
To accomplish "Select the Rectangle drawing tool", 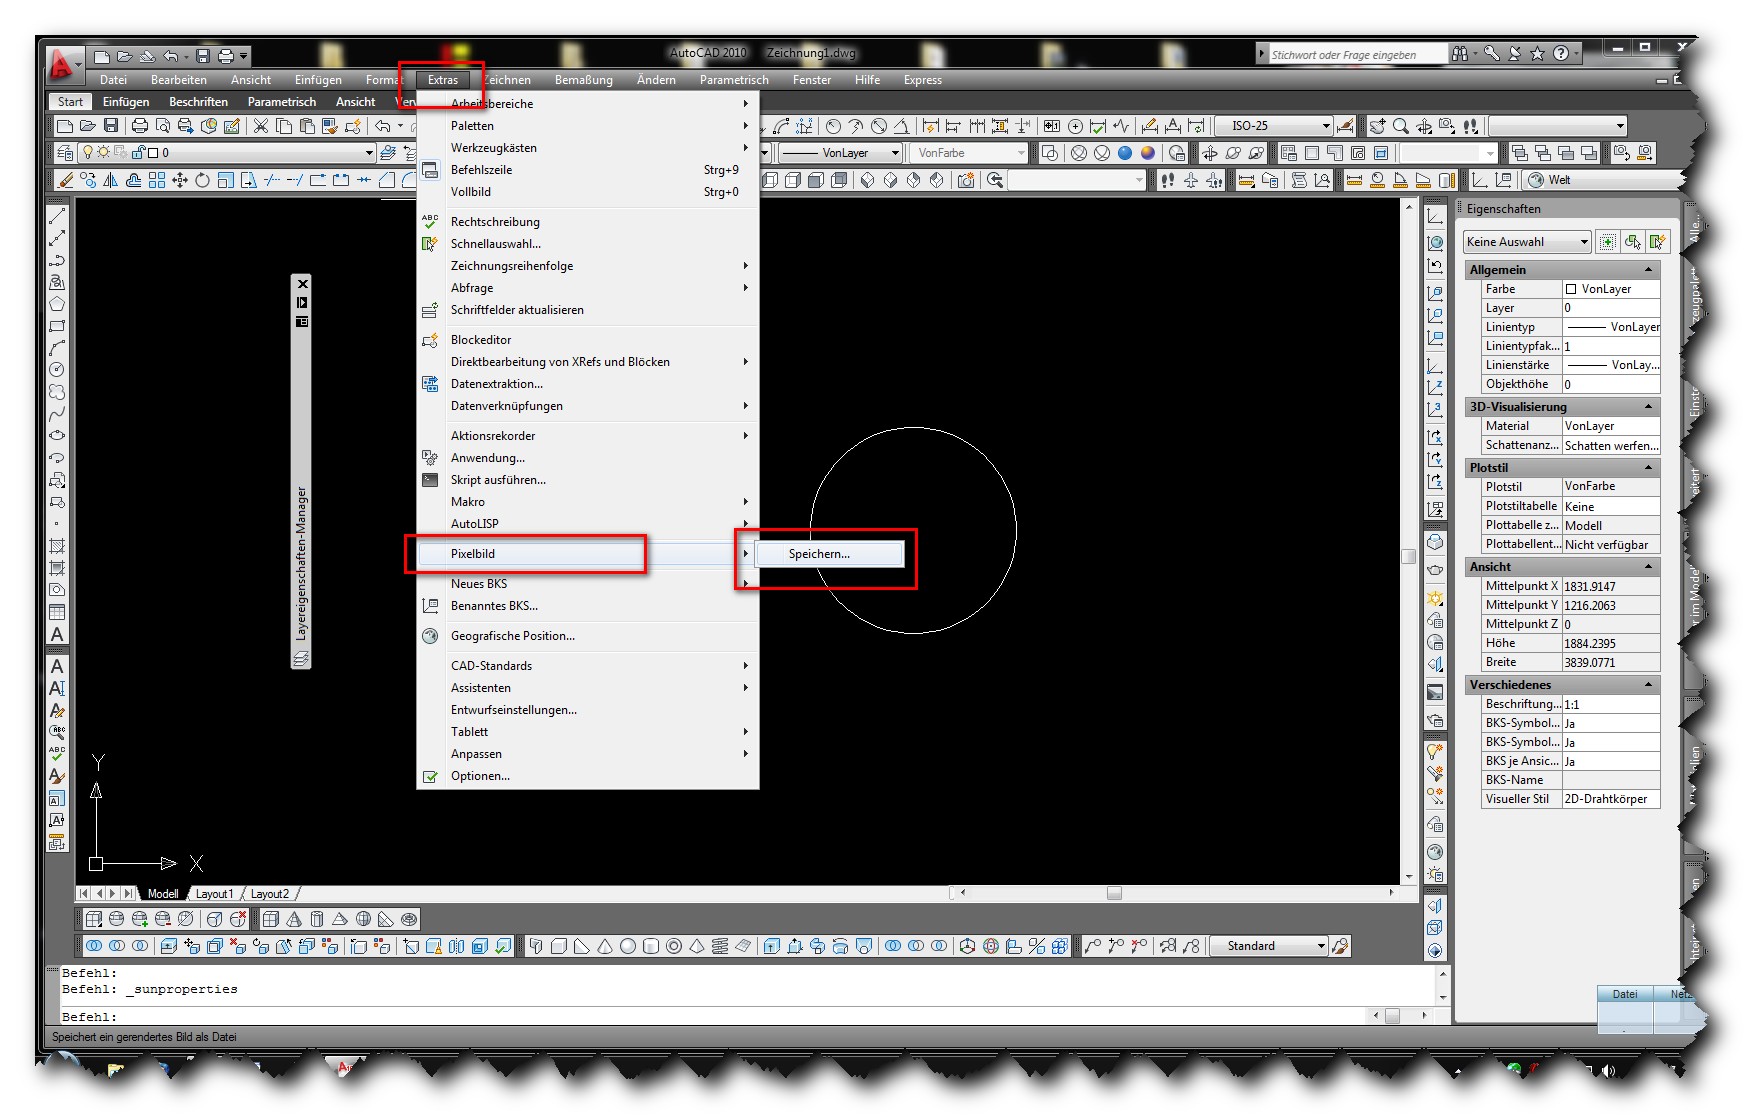I will coord(57,326).
